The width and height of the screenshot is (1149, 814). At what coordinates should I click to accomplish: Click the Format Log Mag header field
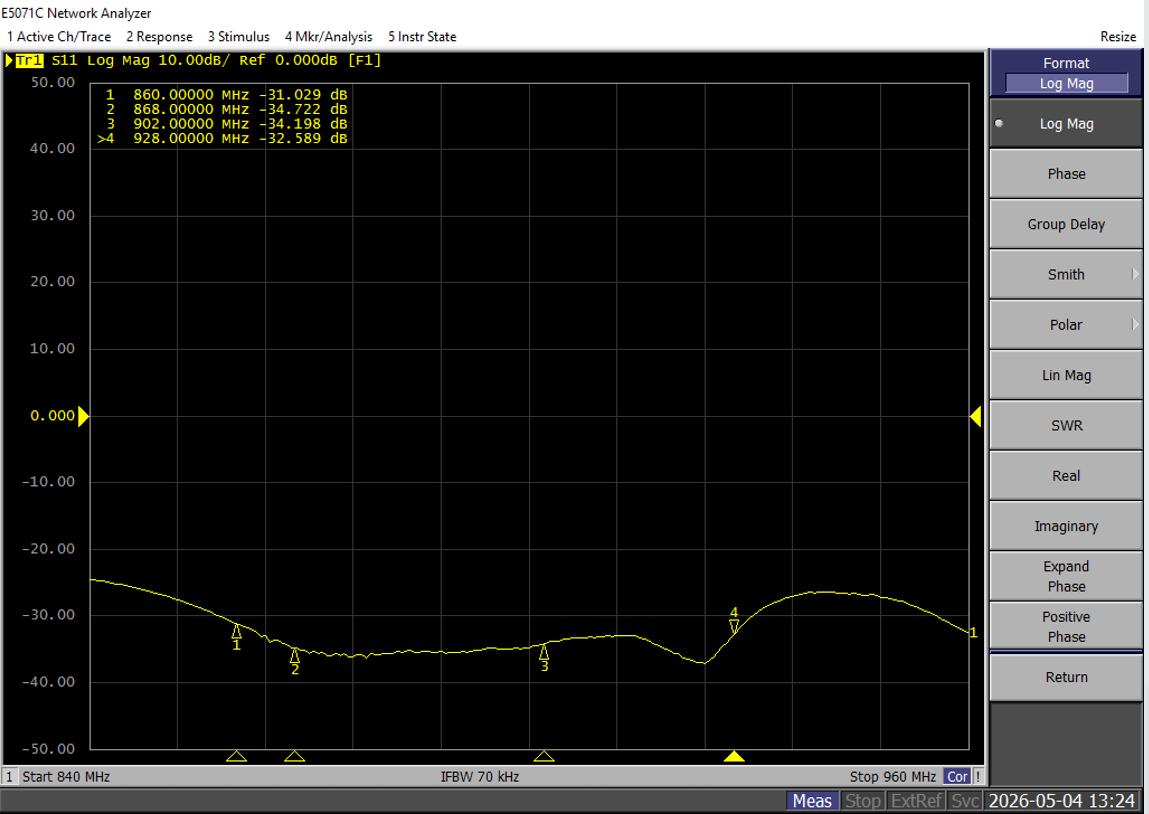[1066, 84]
